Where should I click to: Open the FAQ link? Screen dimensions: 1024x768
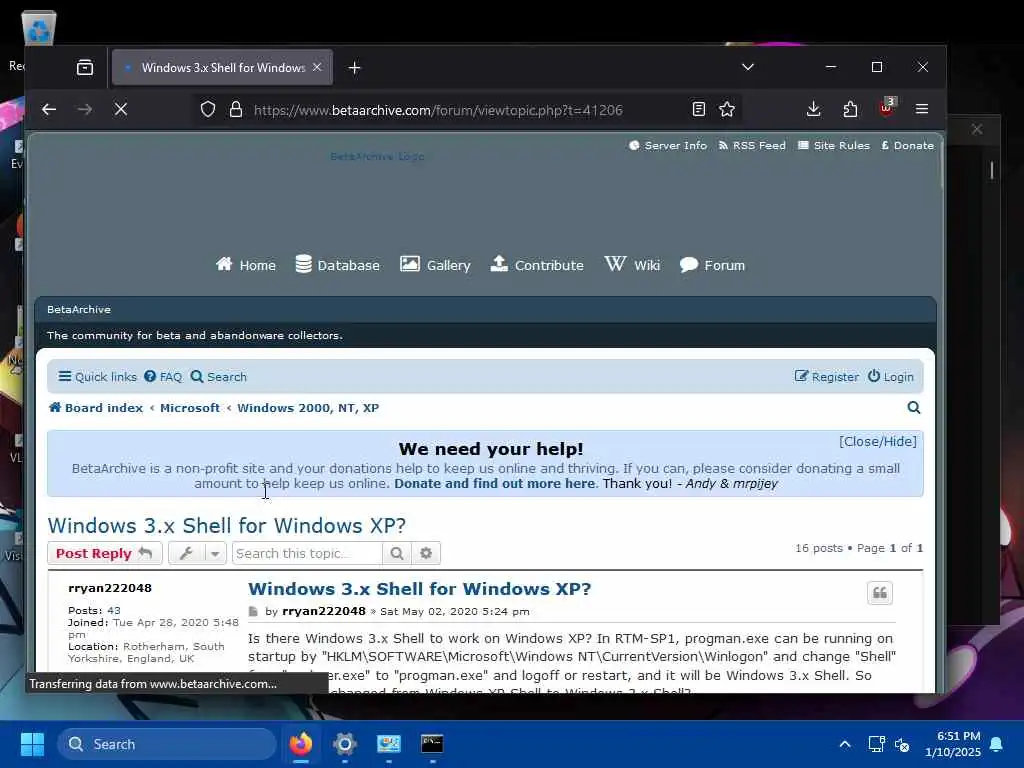tap(163, 377)
